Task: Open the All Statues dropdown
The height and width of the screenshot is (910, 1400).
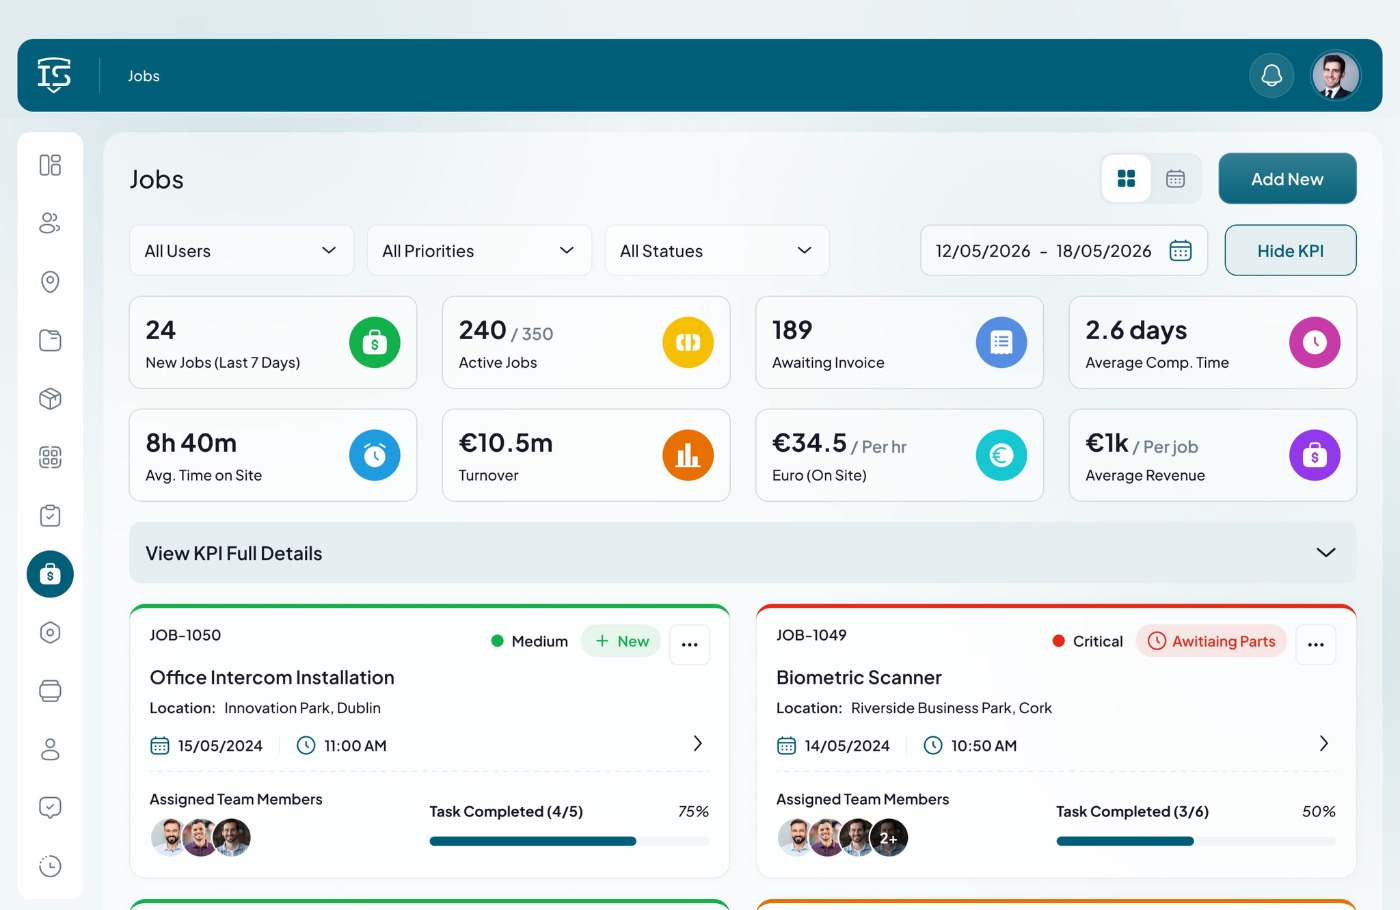Action: pyautogui.click(x=717, y=250)
